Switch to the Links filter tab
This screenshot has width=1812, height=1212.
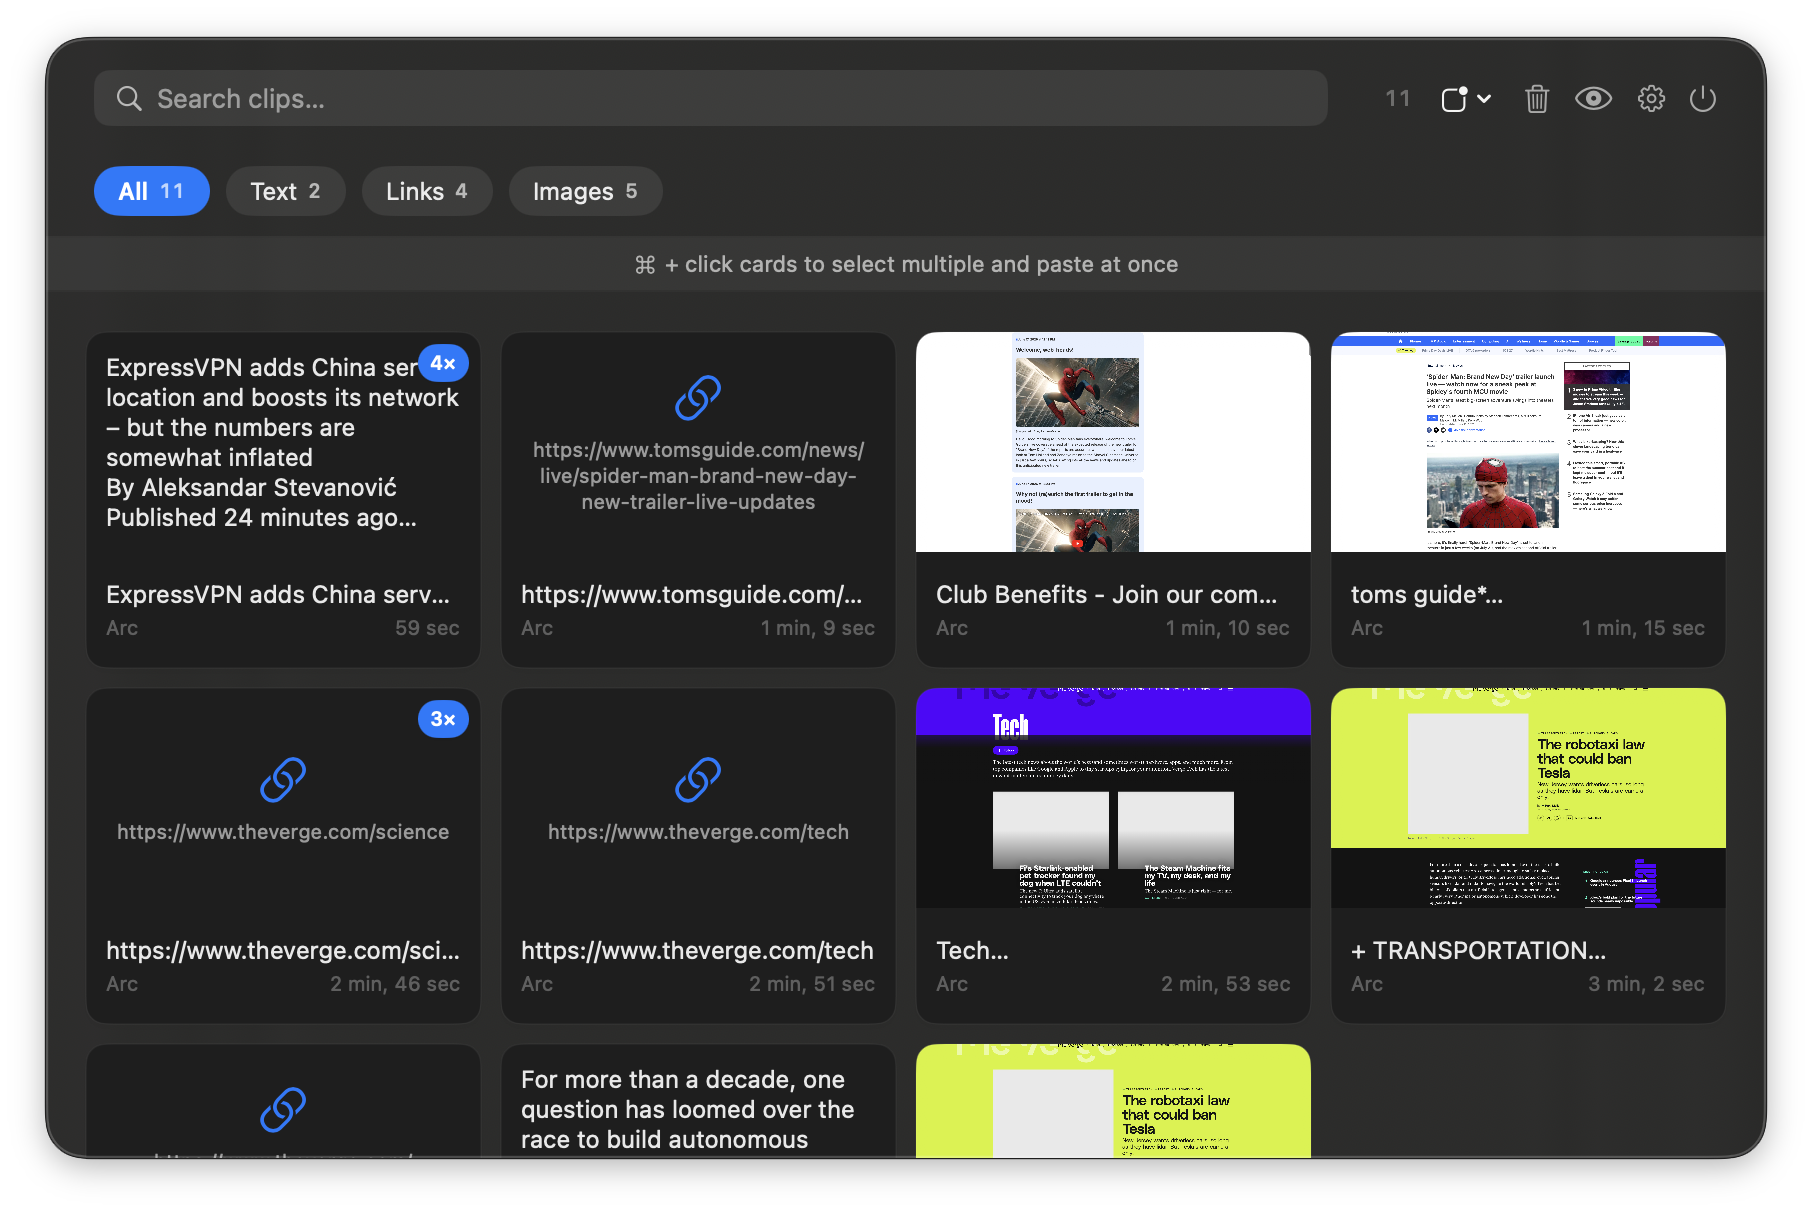click(427, 191)
